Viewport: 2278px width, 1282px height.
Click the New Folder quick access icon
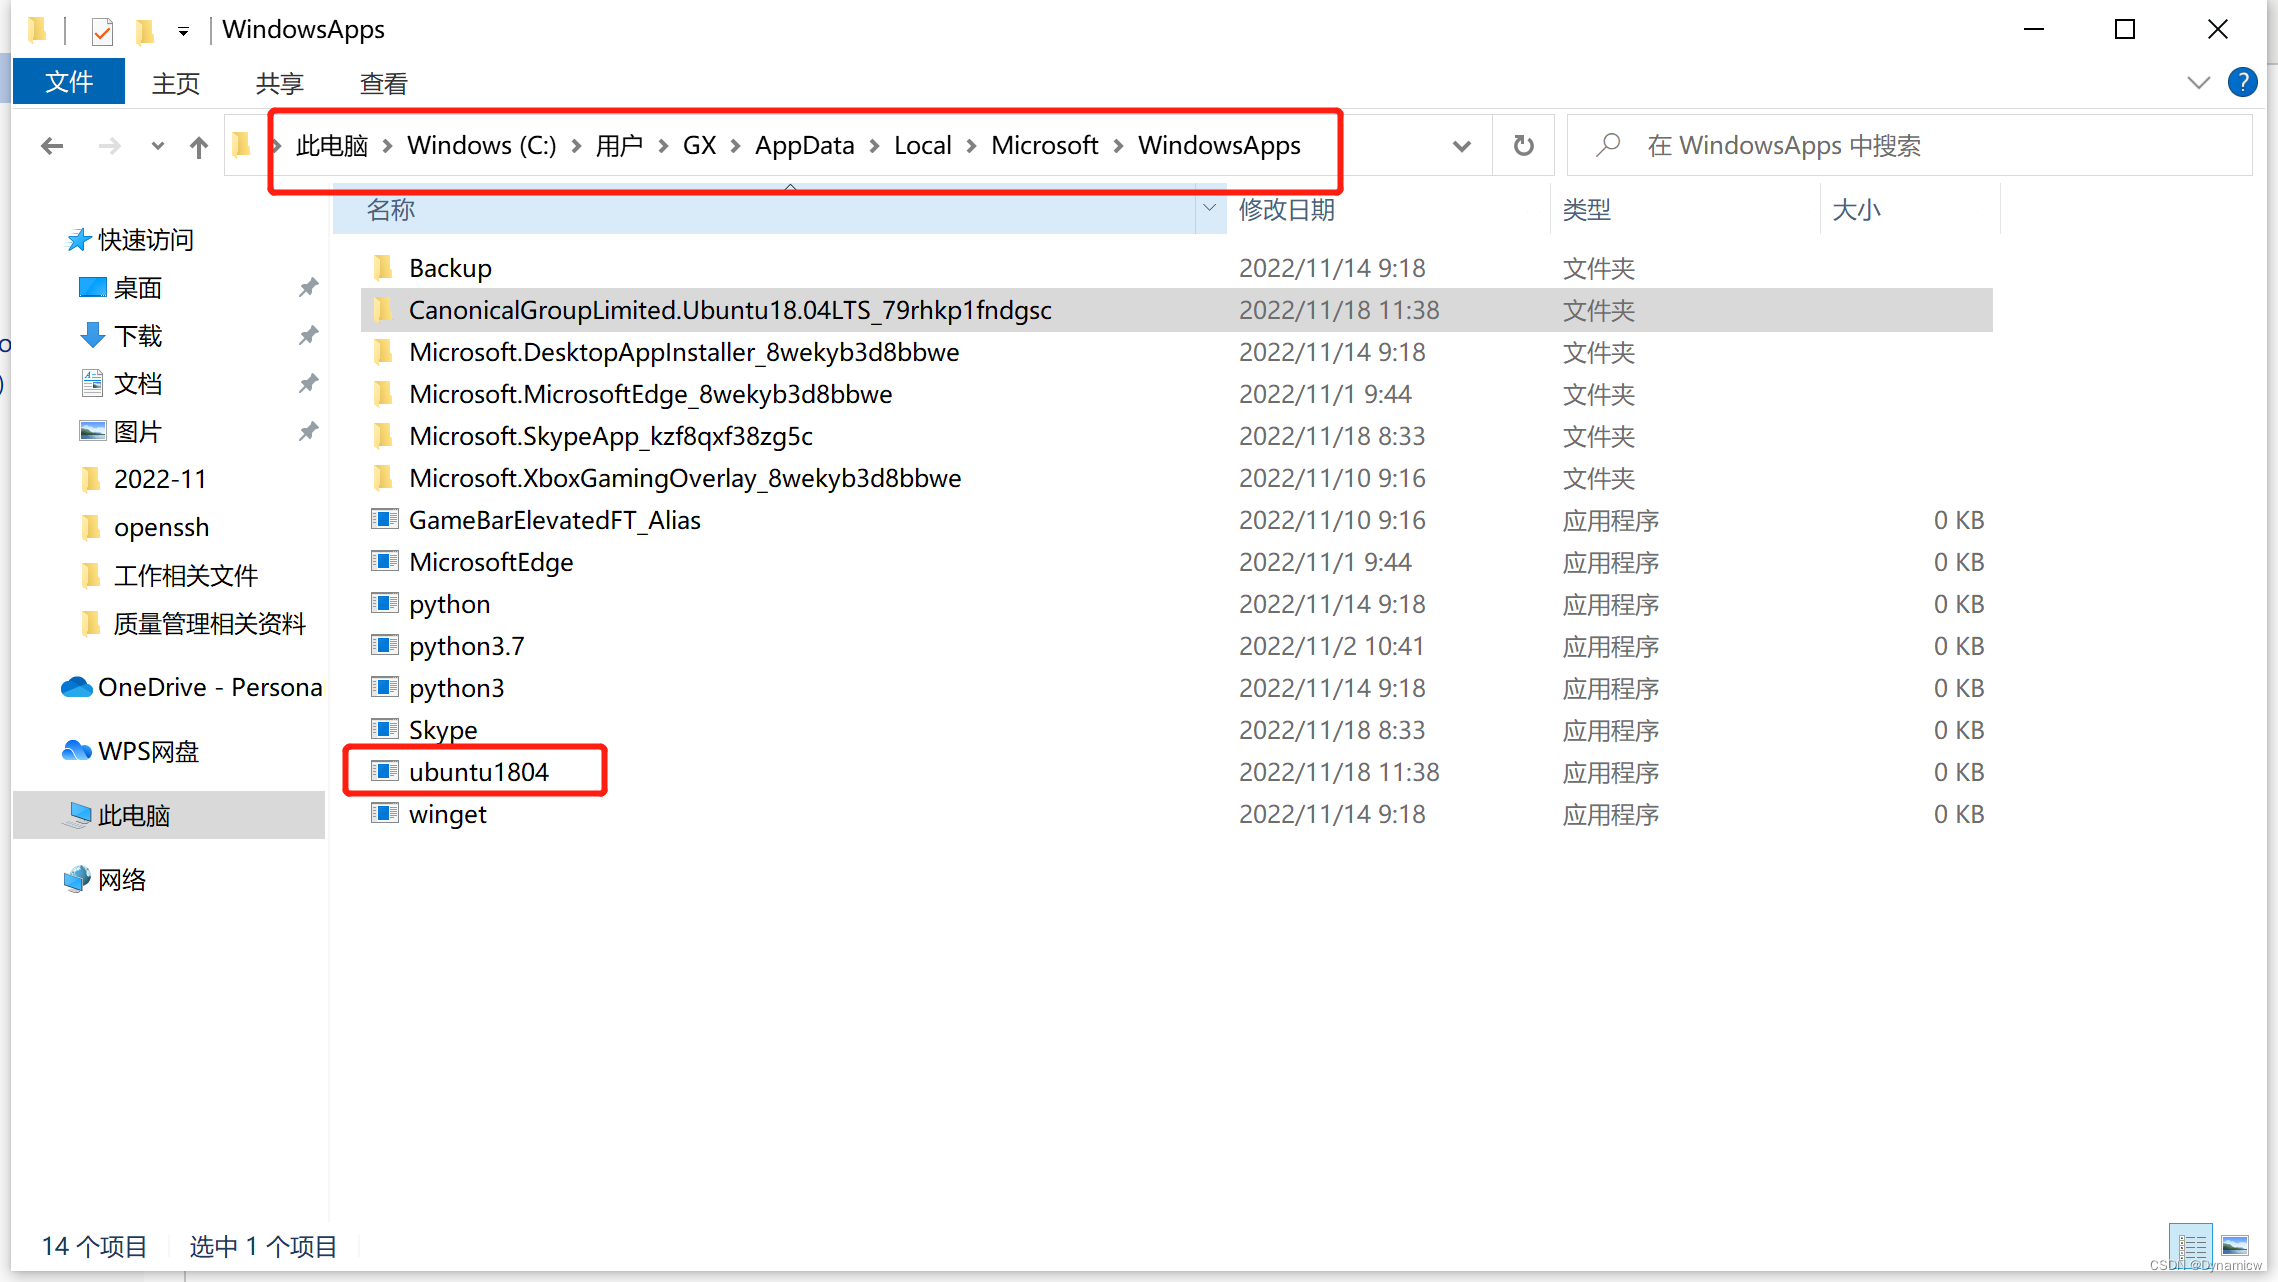click(x=145, y=31)
